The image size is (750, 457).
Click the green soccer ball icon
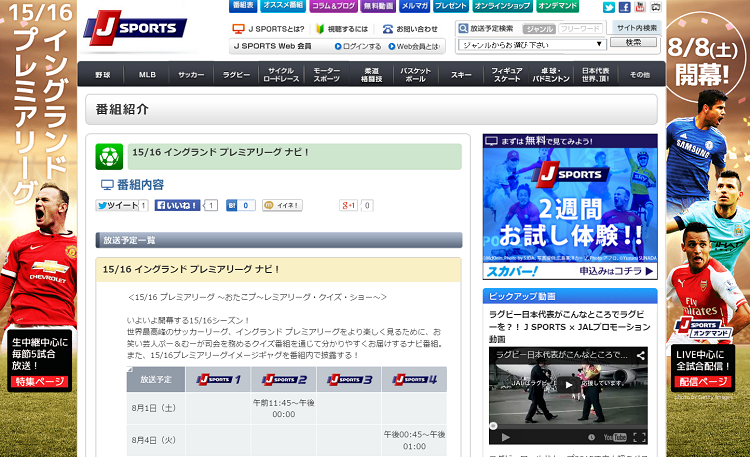coord(109,156)
